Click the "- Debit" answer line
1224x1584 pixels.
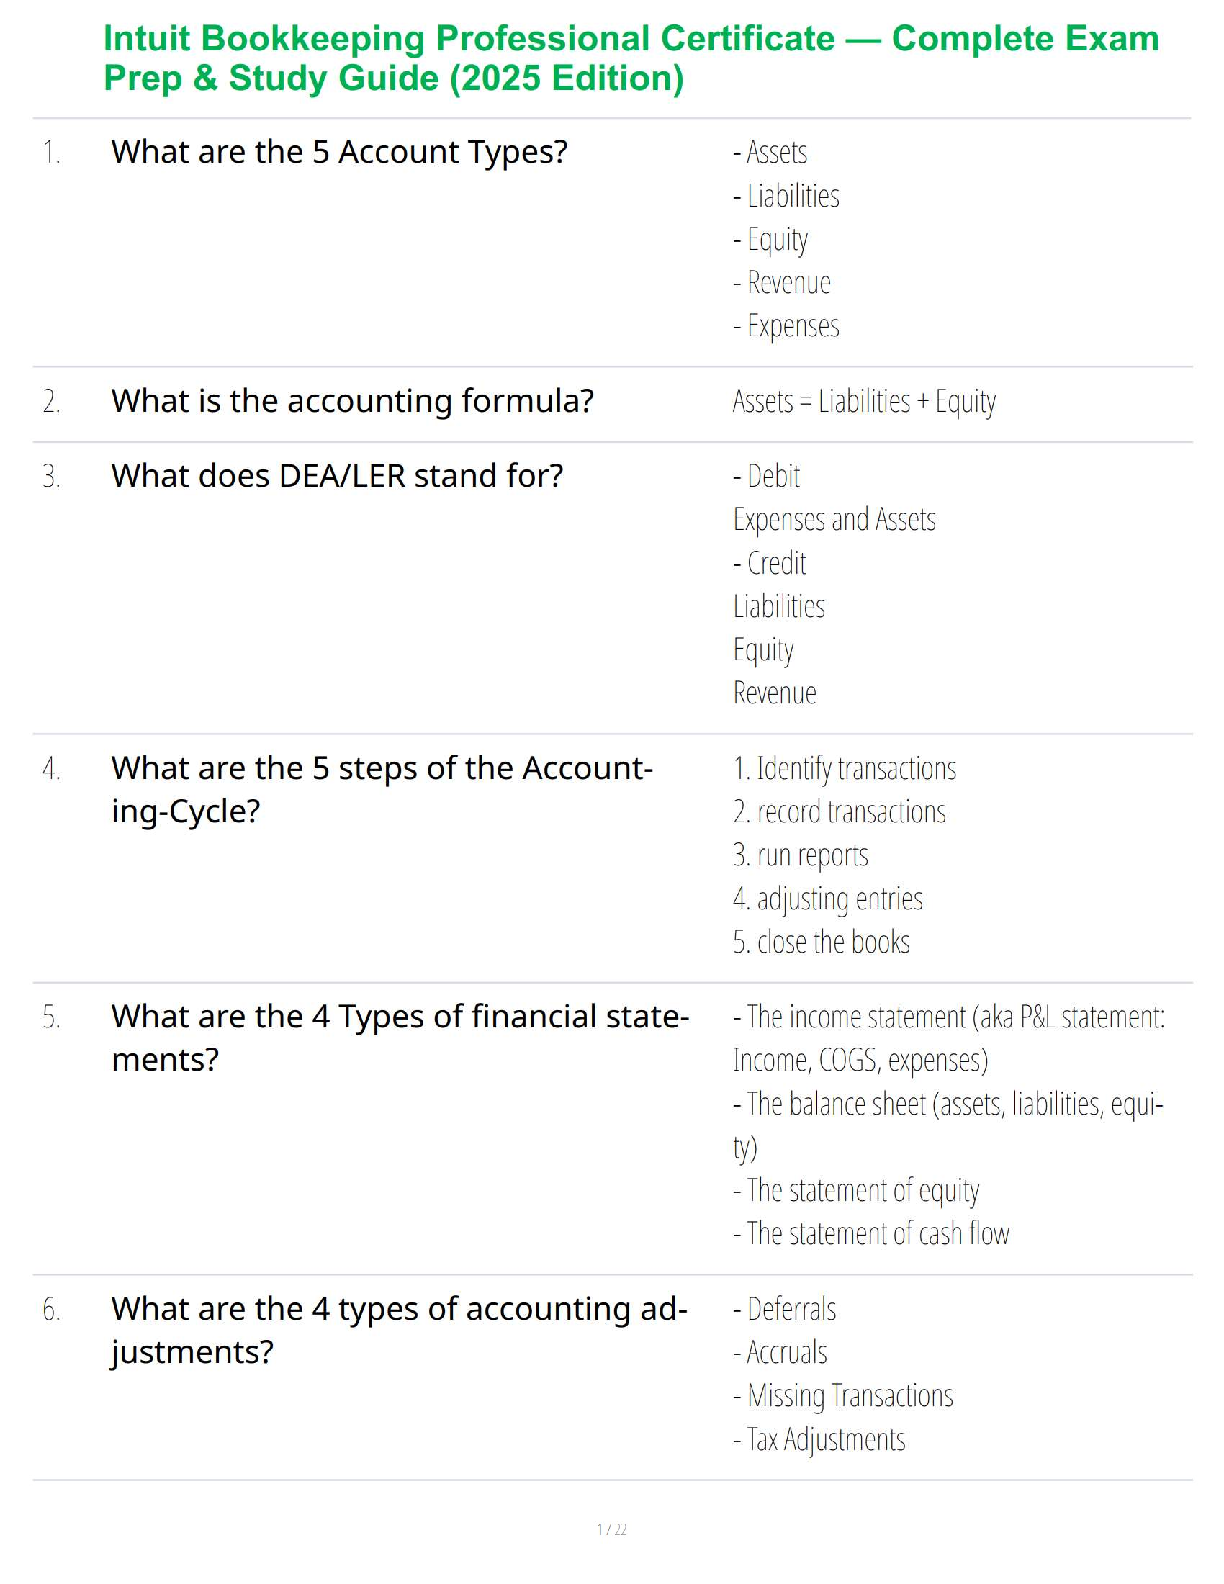point(767,476)
